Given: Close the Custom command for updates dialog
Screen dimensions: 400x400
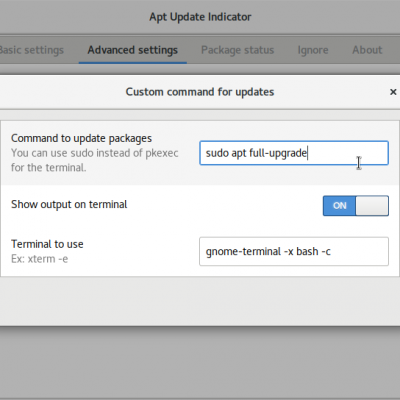Looking at the screenshot, I should [x=393, y=92].
